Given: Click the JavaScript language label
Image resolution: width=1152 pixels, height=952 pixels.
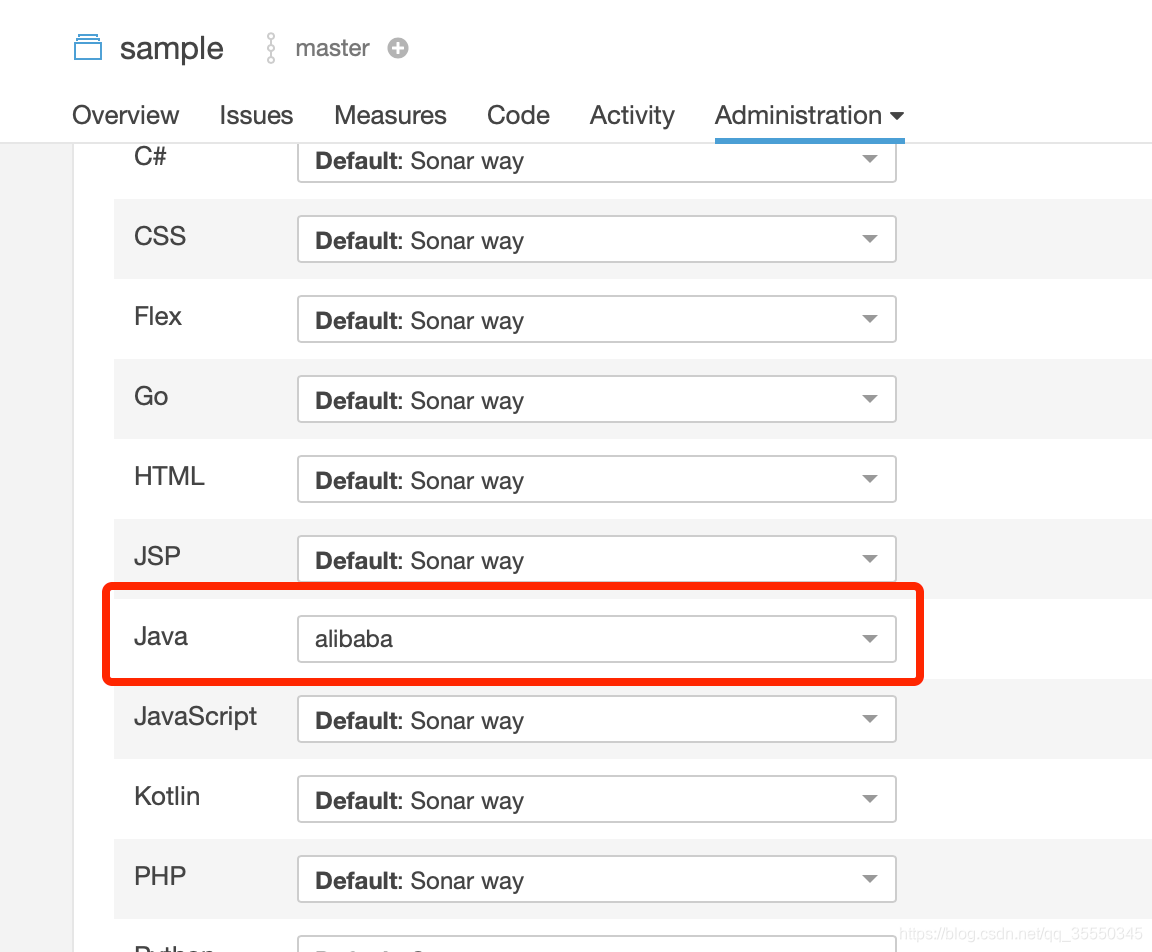Looking at the screenshot, I should tap(195, 716).
